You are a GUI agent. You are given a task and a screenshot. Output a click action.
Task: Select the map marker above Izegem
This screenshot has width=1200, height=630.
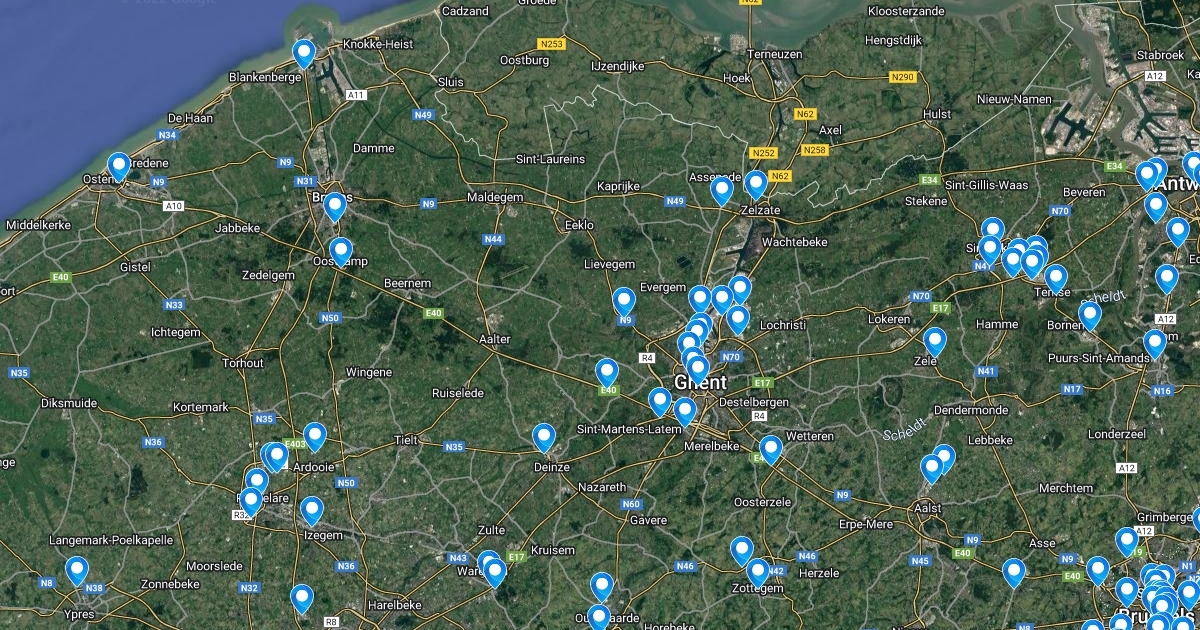pyautogui.click(x=312, y=510)
